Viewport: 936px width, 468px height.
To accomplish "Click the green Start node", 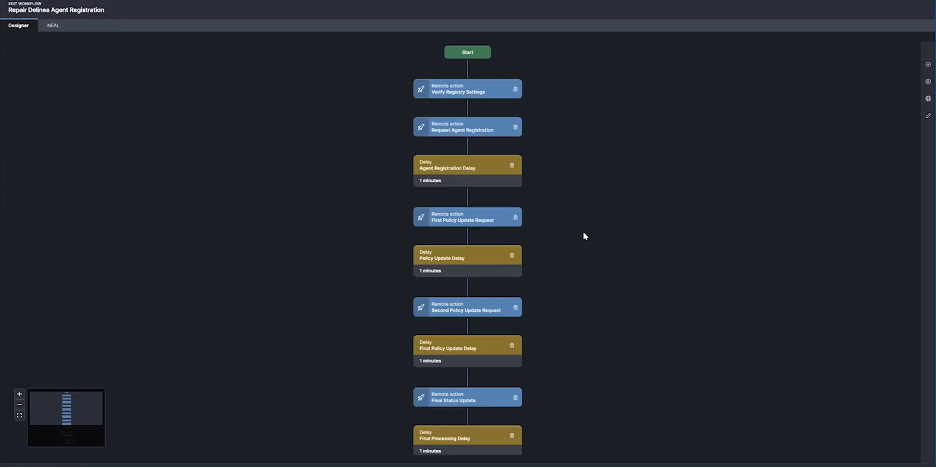I will pos(467,52).
